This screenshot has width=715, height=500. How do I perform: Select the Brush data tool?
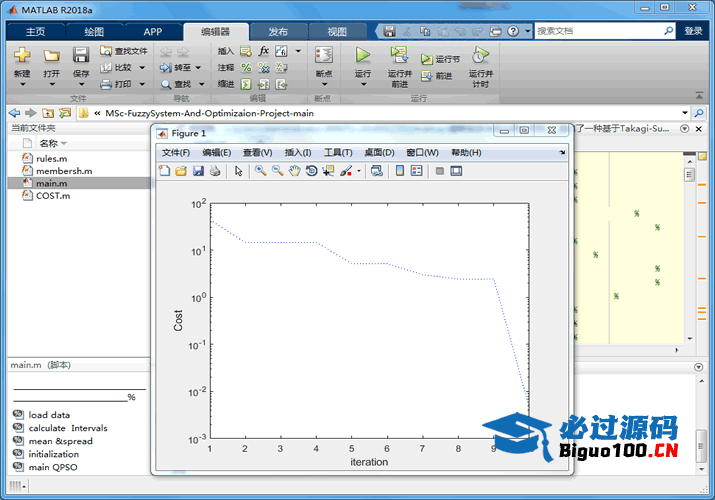(346, 171)
